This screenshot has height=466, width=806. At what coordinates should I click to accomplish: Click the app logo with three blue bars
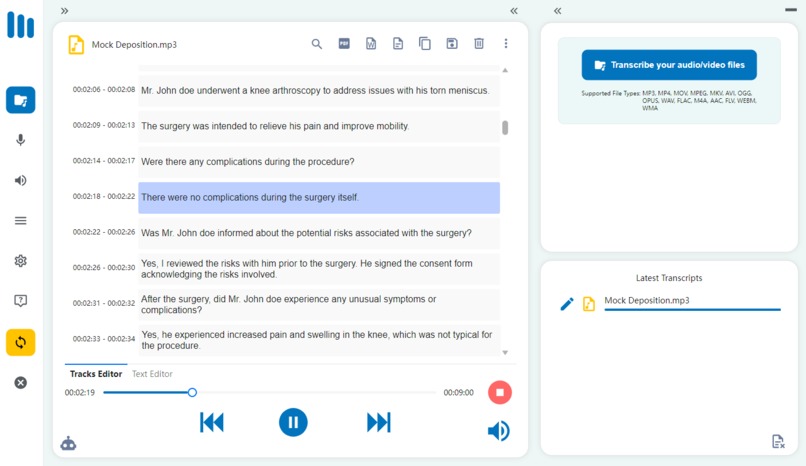[x=21, y=25]
